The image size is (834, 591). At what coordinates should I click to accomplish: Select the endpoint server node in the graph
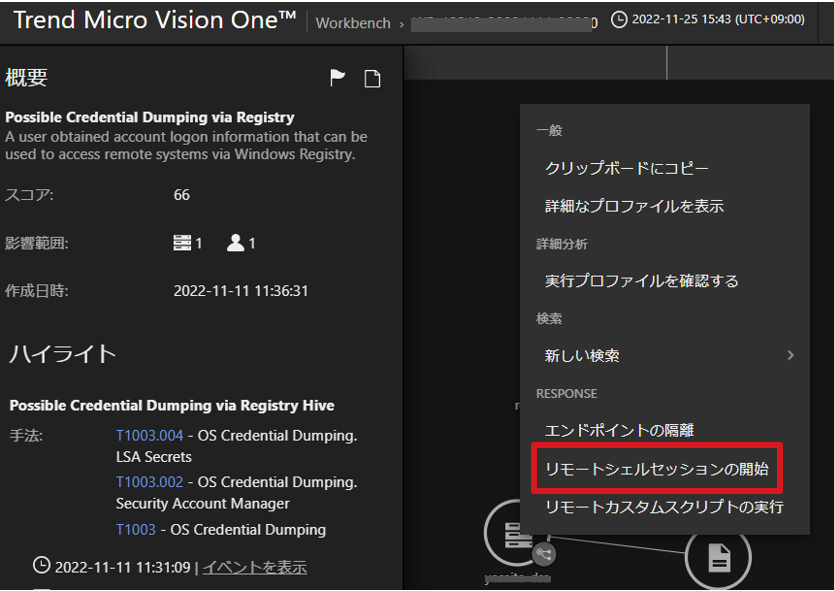pyautogui.click(x=516, y=534)
